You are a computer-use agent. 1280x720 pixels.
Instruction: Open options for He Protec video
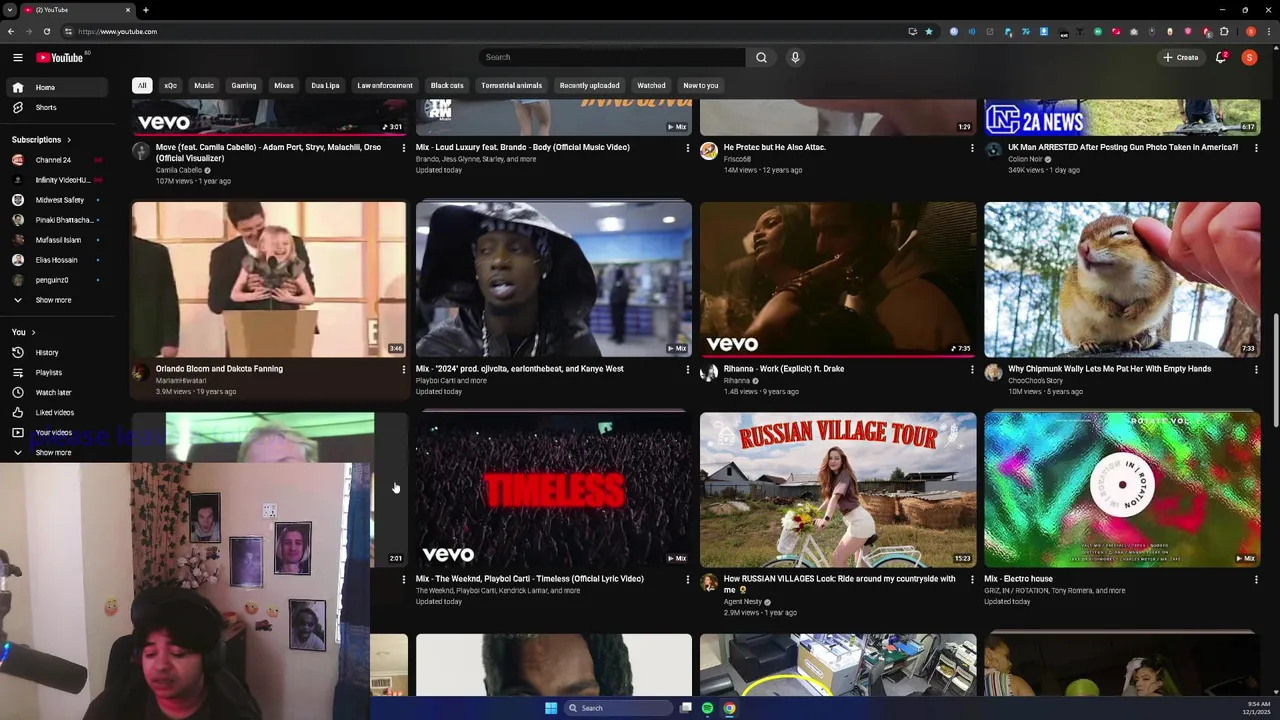[971, 148]
